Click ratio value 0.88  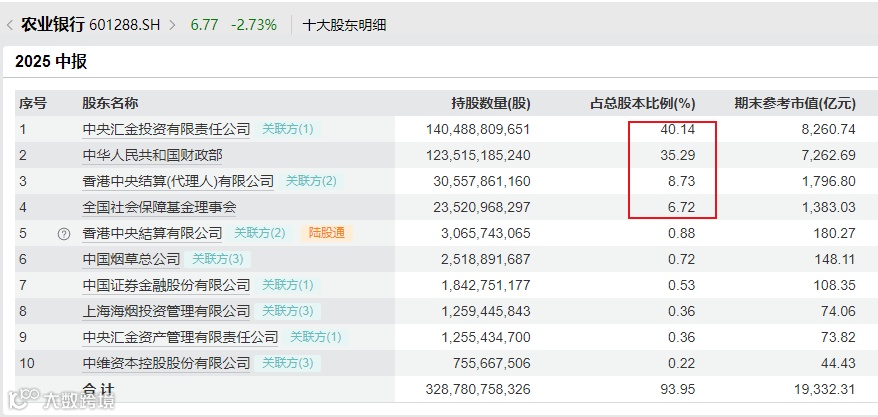[x=681, y=233]
